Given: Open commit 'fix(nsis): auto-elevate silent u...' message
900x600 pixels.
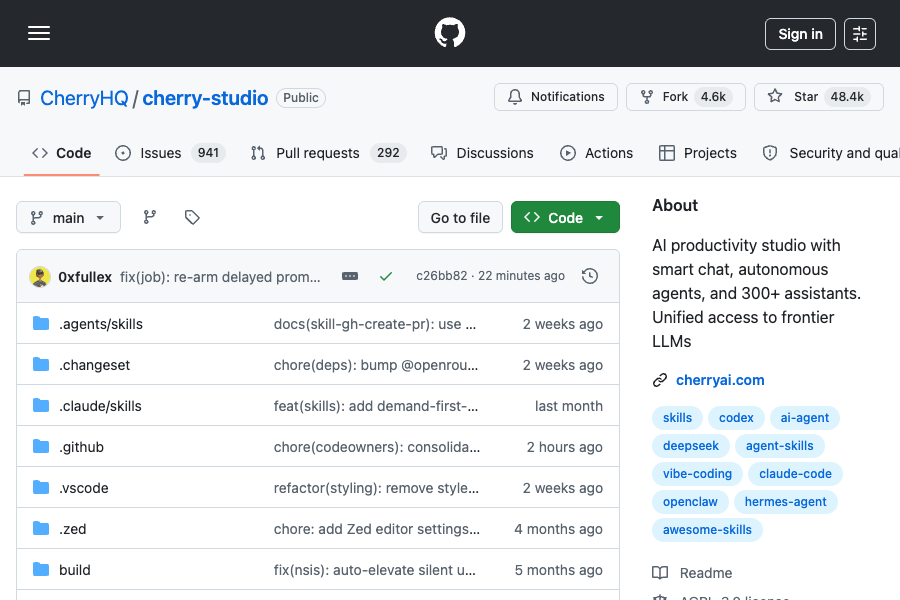Looking at the screenshot, I should [375, 570].
